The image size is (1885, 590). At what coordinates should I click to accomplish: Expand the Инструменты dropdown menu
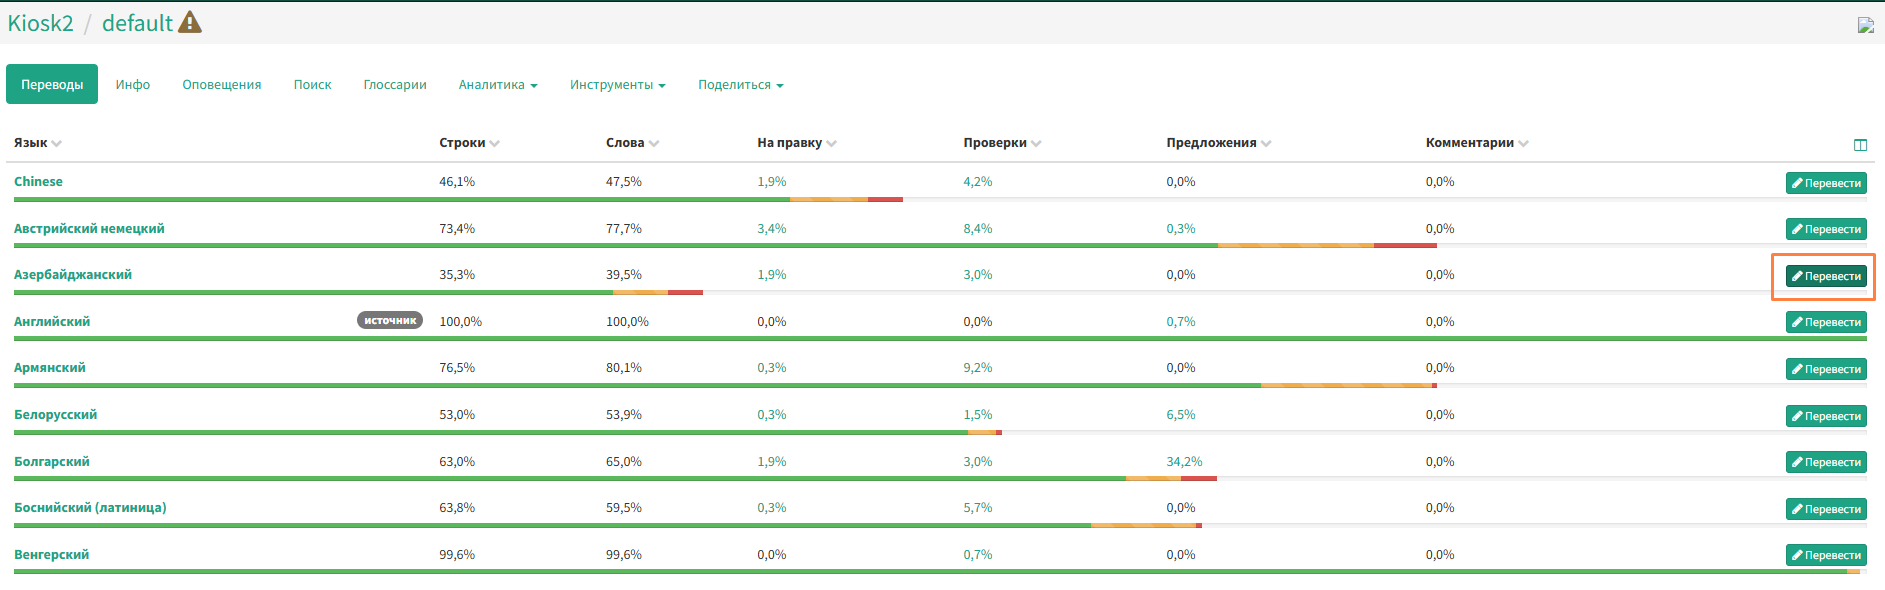[x=617, y=85]
